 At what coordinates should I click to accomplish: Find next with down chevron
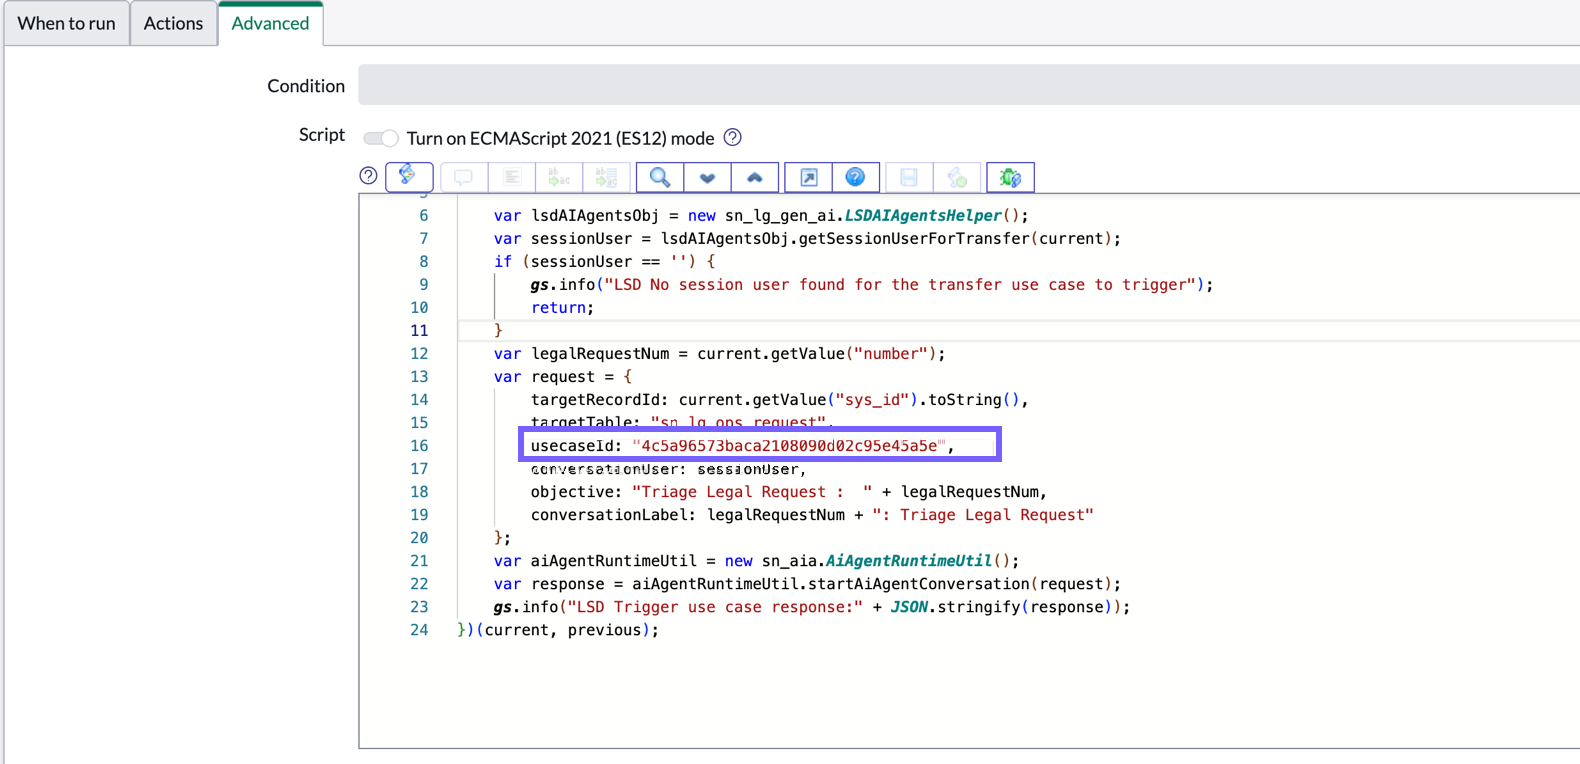click(x=708, y=177)
